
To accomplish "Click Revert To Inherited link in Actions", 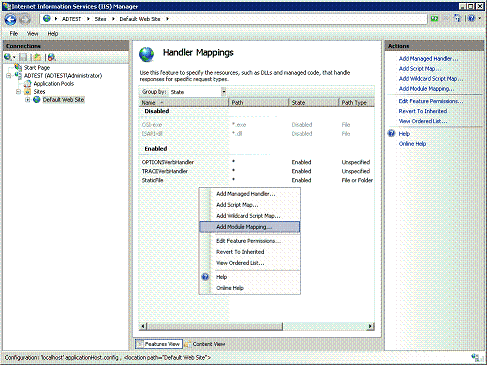I will tap(423, 111).
